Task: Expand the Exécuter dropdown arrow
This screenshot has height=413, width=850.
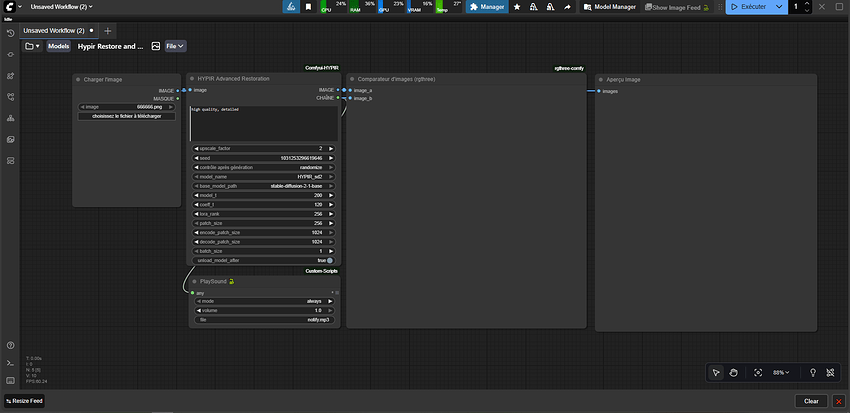Action: pos(781,7)
